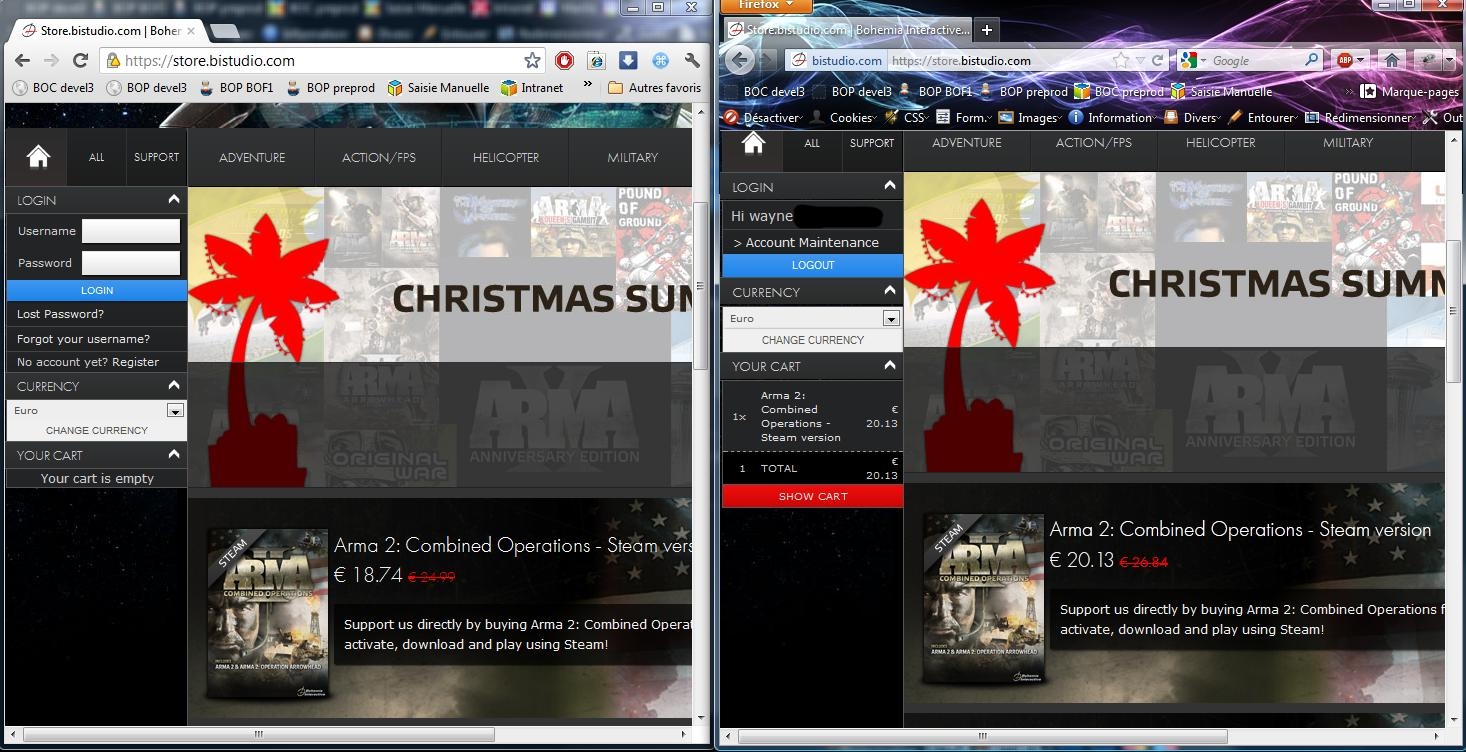Click the Arma 2 Steam box art in Firefox
Viewport: 1466px width, 752px height.
coord(982,598)
